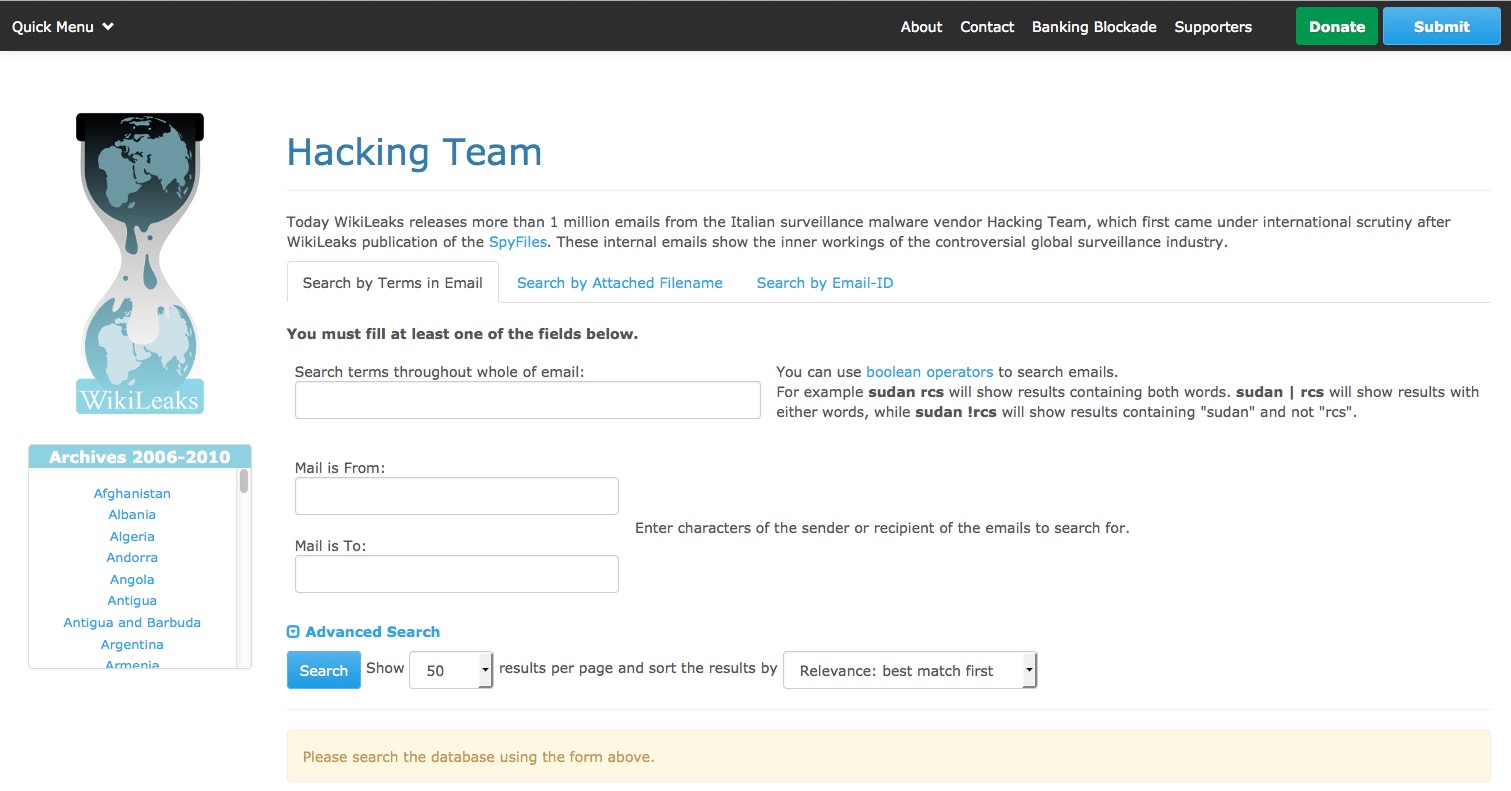Focus the Mail is From field
This screenshot has height=791, width=1511.
tap(456, 496)
